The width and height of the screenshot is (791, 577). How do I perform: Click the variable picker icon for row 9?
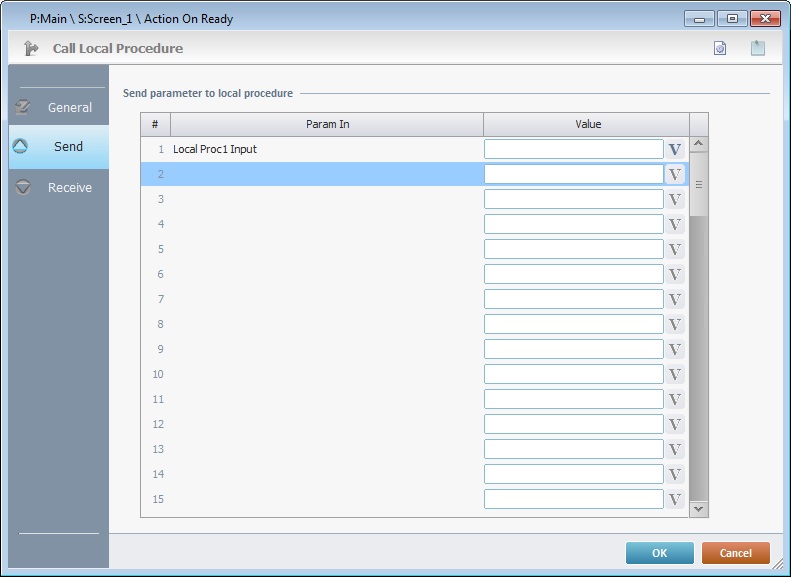coord(675,349)
